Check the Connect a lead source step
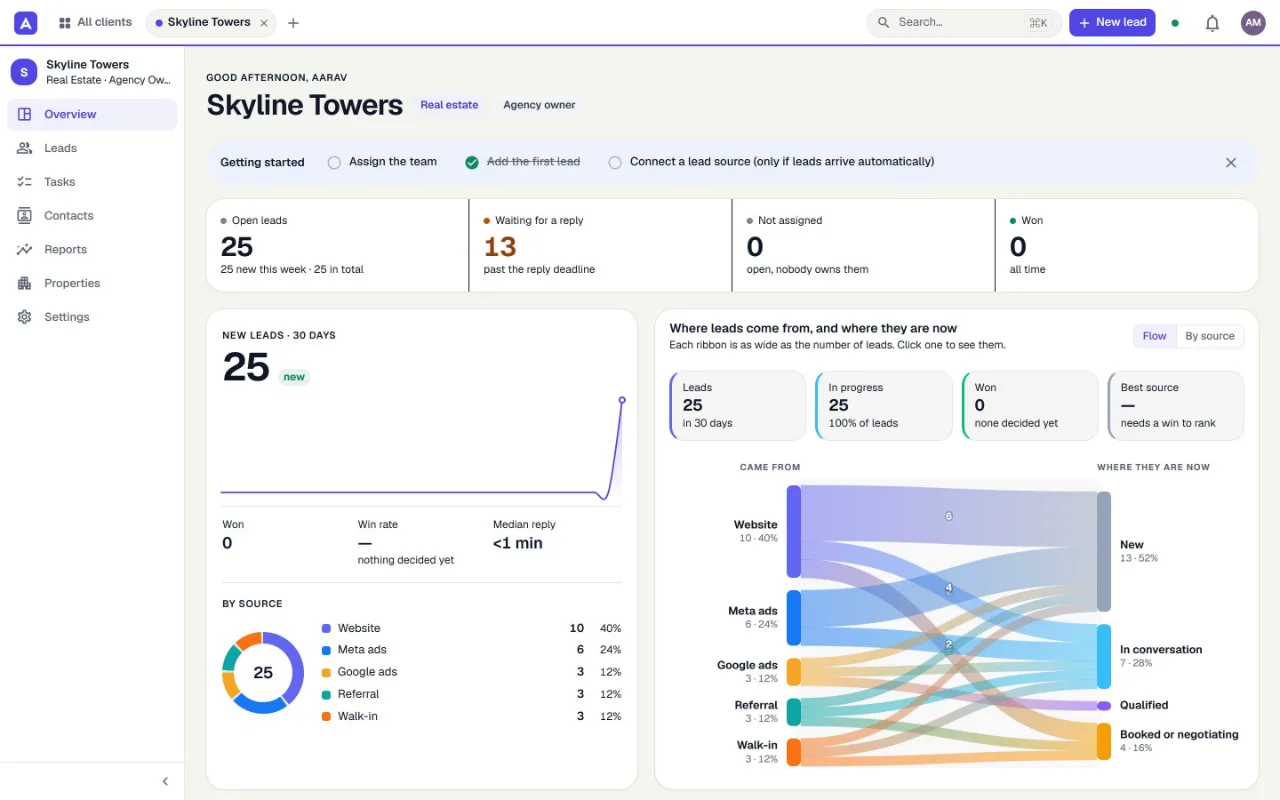This screenshot has width=1280, height=800. [x=615, y=162]
